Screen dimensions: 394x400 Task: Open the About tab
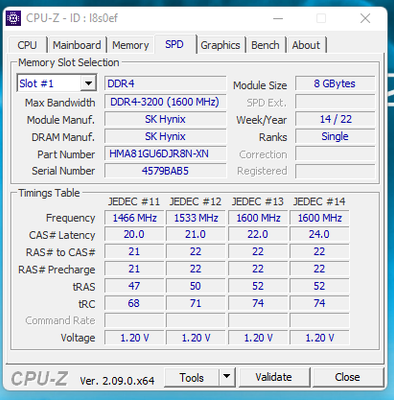click(306, 45)
